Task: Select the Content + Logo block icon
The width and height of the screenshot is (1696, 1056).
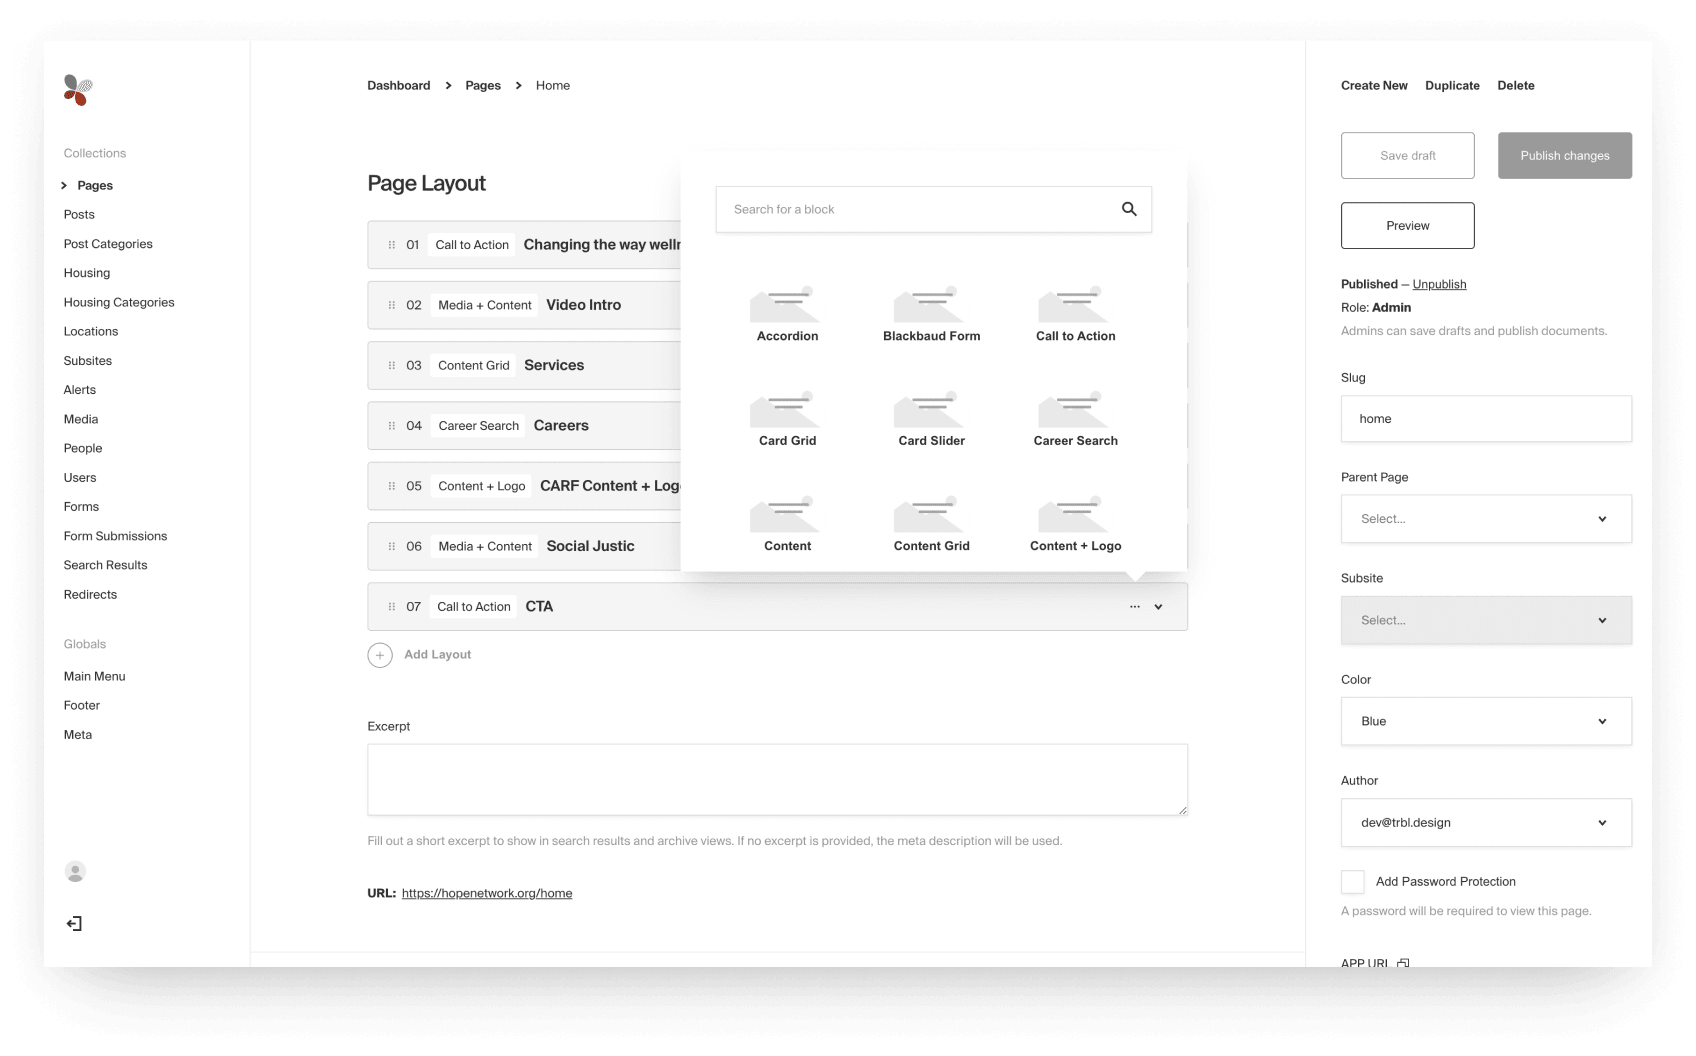Action: [x=1073, y=514]
